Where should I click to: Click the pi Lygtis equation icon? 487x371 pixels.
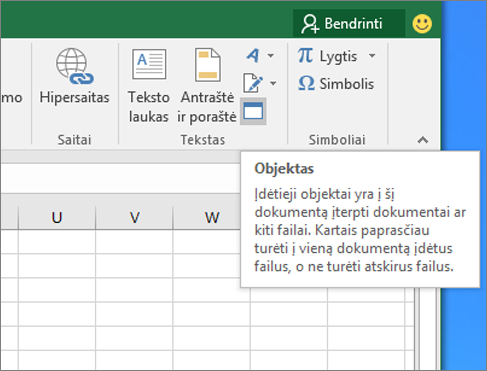tap(305, 55)
